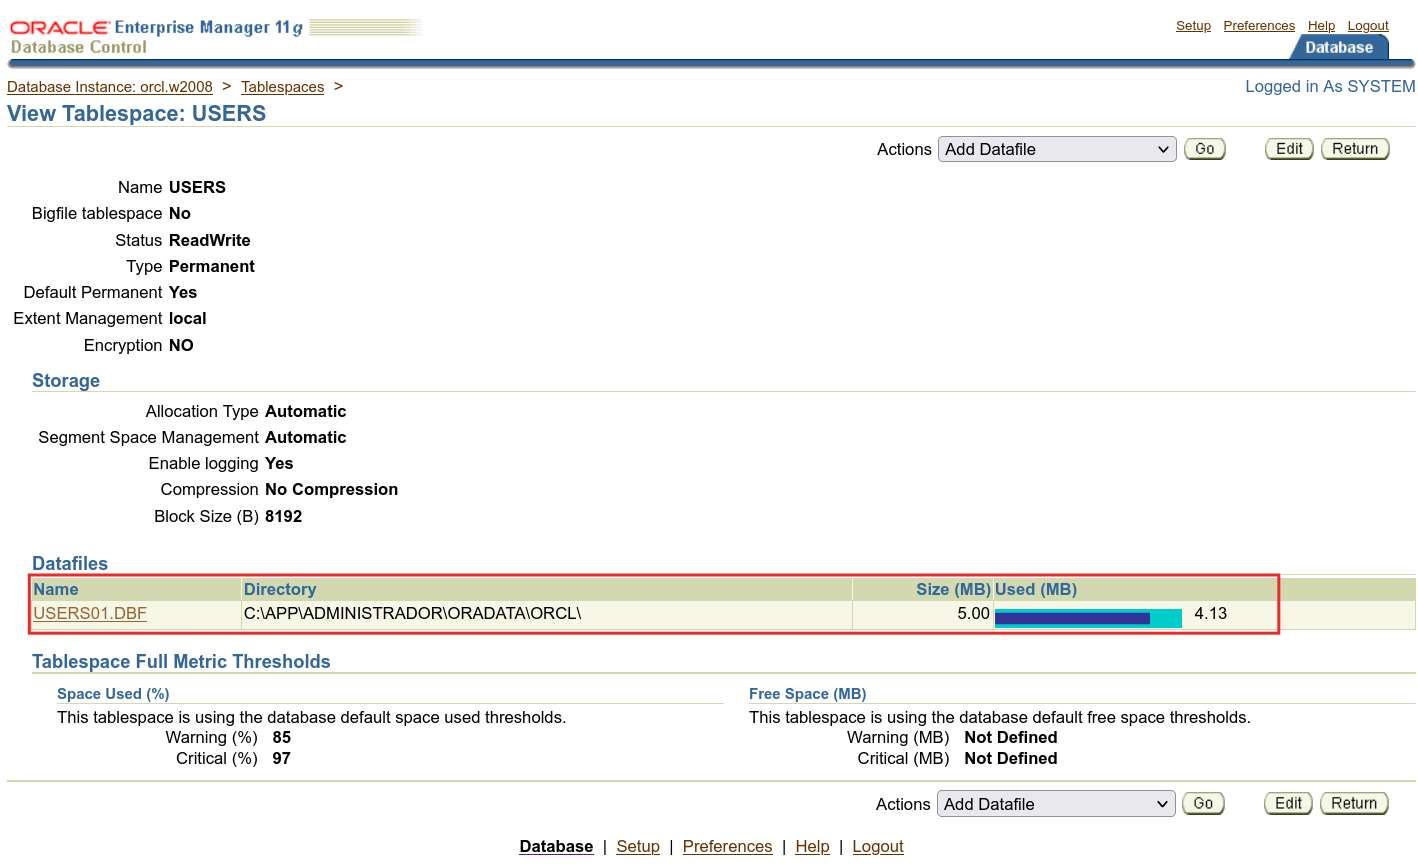Click the bottom Edit button
The height and width of the screenshot is (868, 1418).
(1288, 804)
